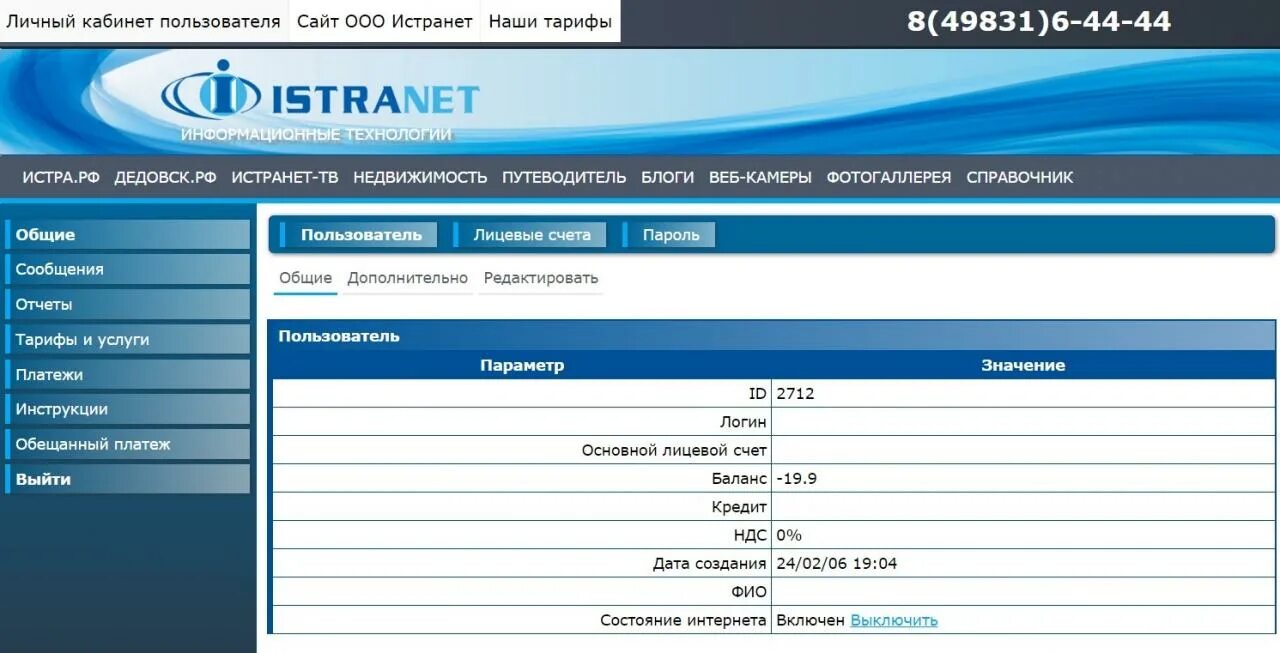This screenshot has width=1280, height=653.
Task: Open Личный кабинет пользователя top link
Action: (144, 21)
